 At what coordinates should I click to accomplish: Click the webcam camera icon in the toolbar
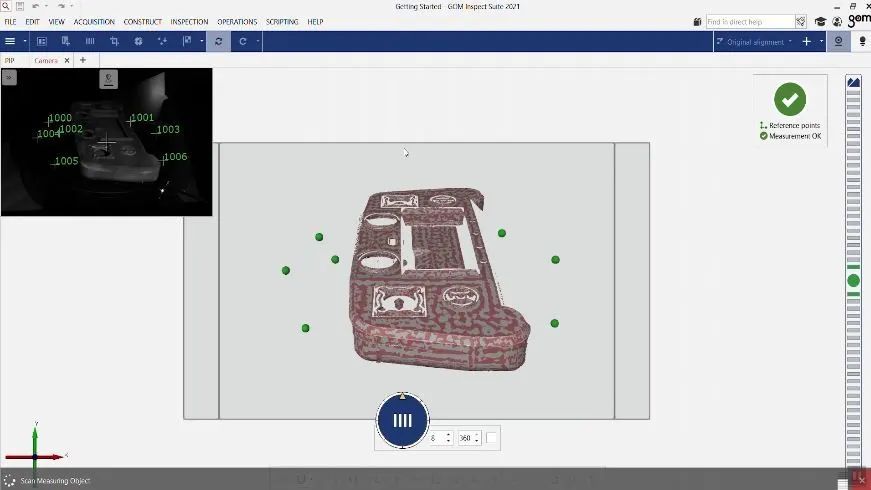tap(838, 41)
